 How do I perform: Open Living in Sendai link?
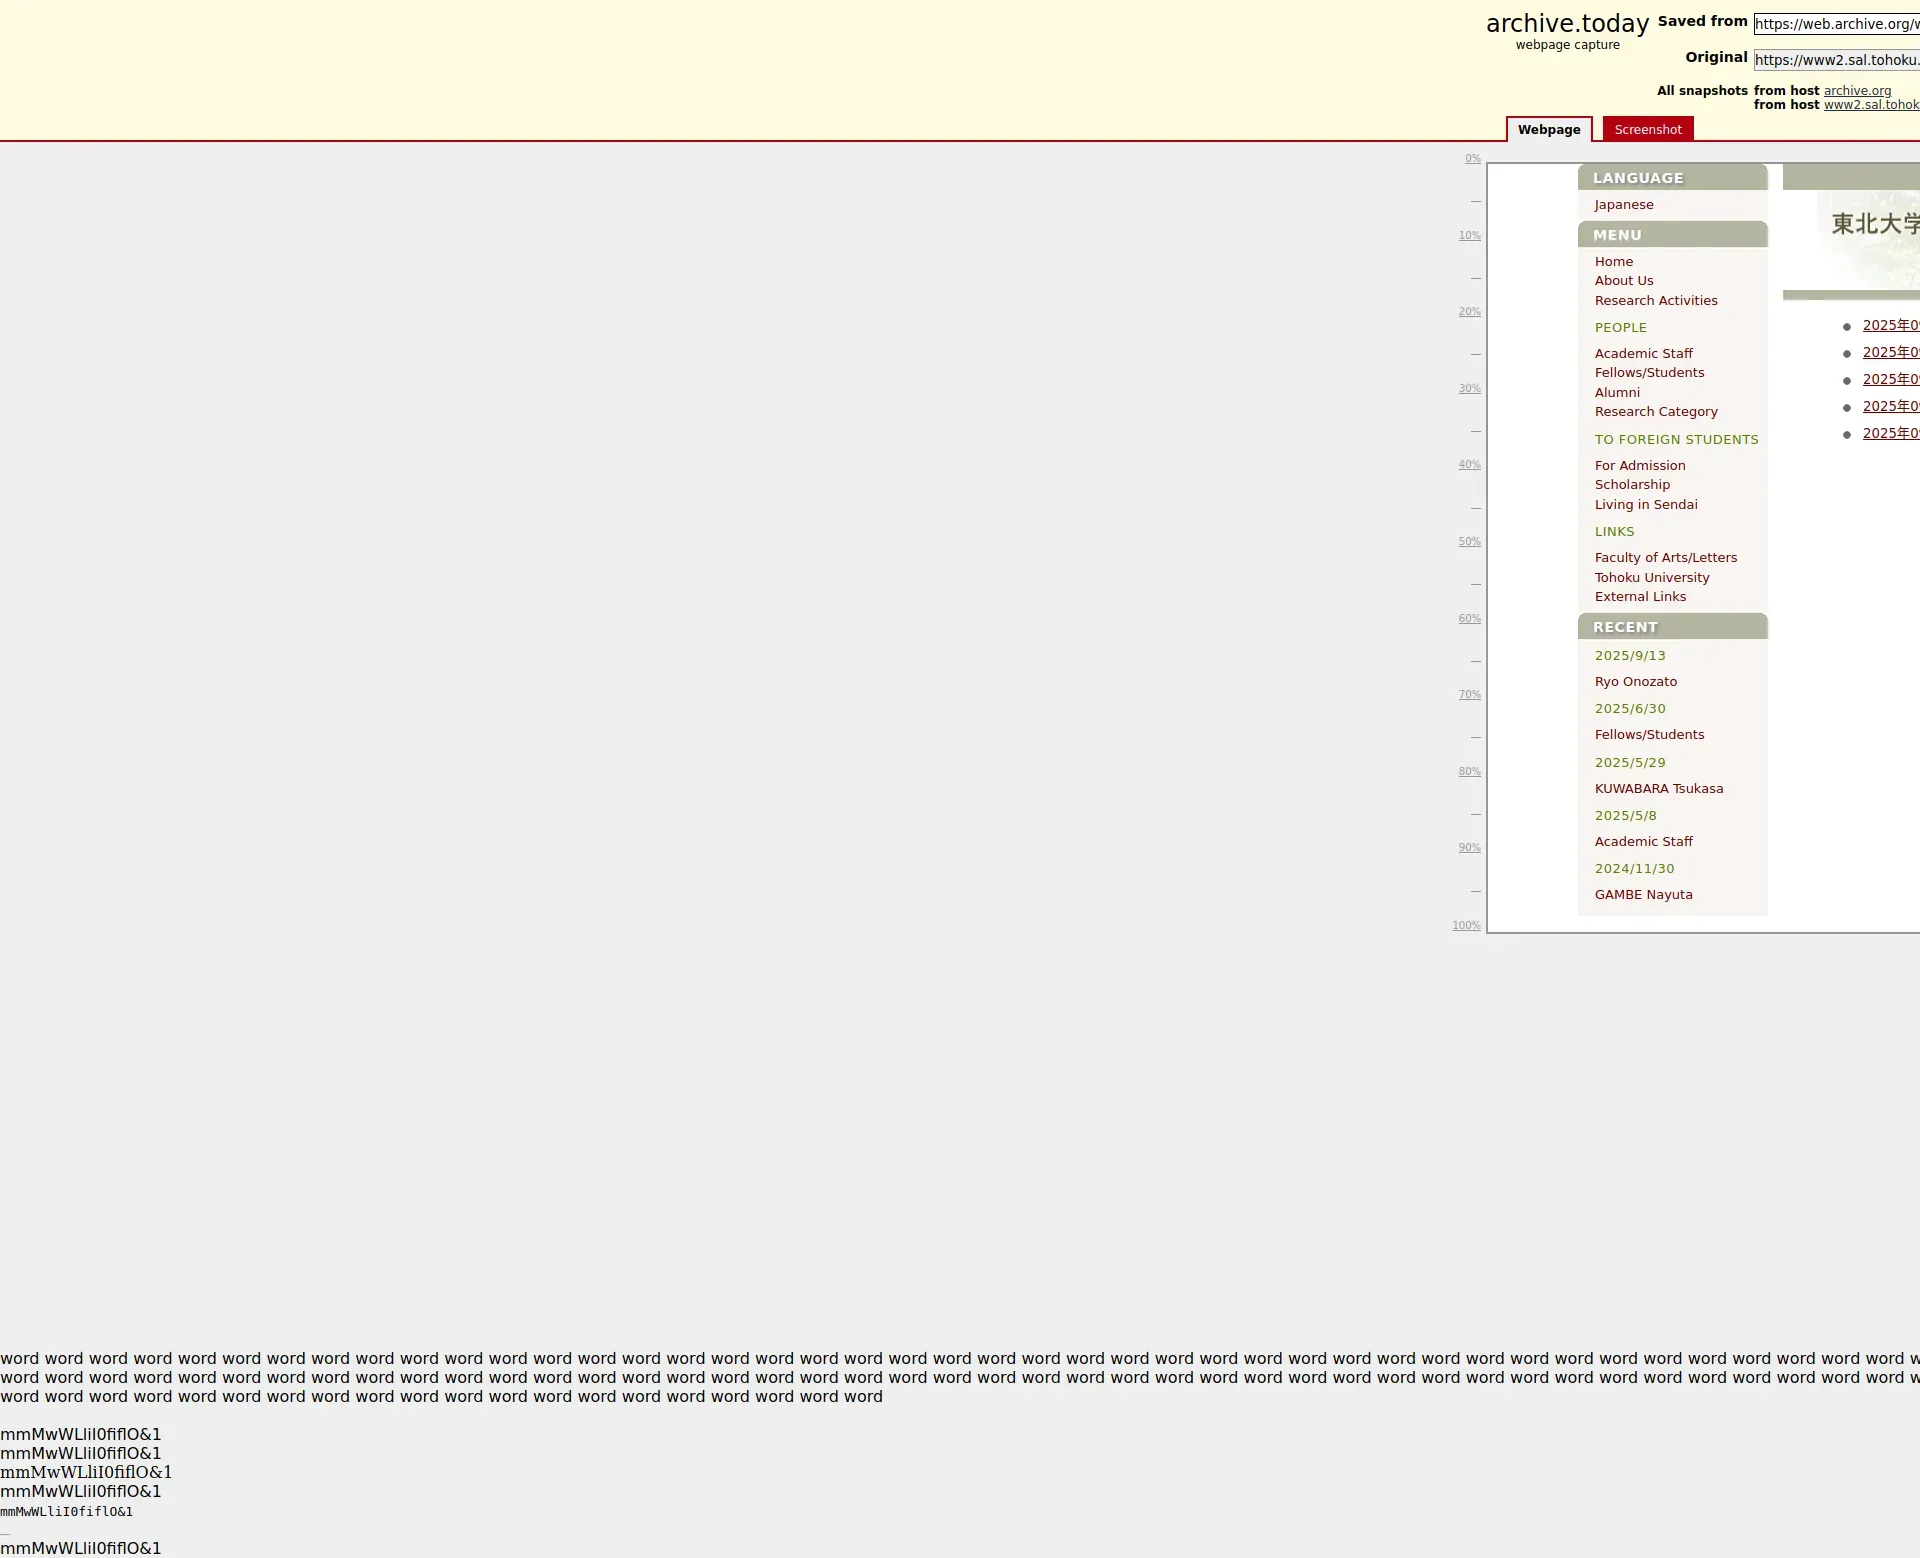(x=1645, y=505)
